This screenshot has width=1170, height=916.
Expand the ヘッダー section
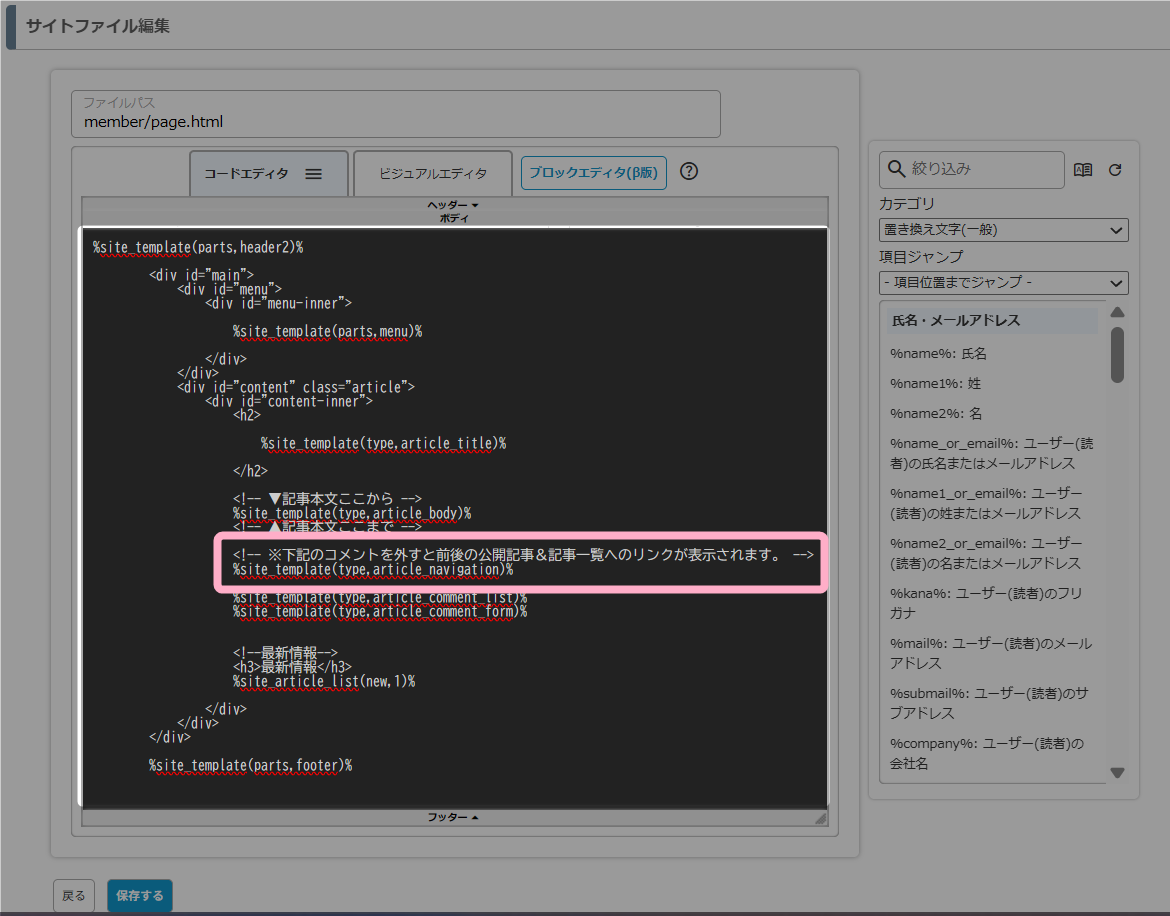(x=454, y=204)
